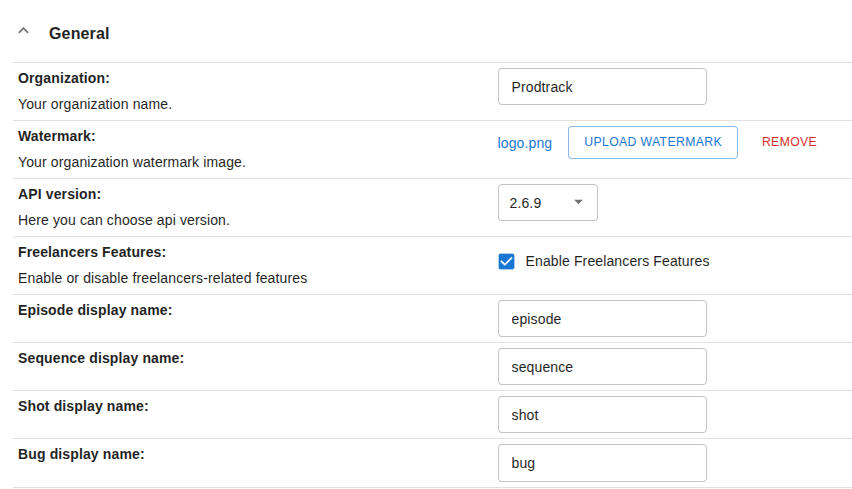The height and width of the screenshot is (489, 852).
Task: Select the 'Organization:' label
Action: tap(64, 78)
